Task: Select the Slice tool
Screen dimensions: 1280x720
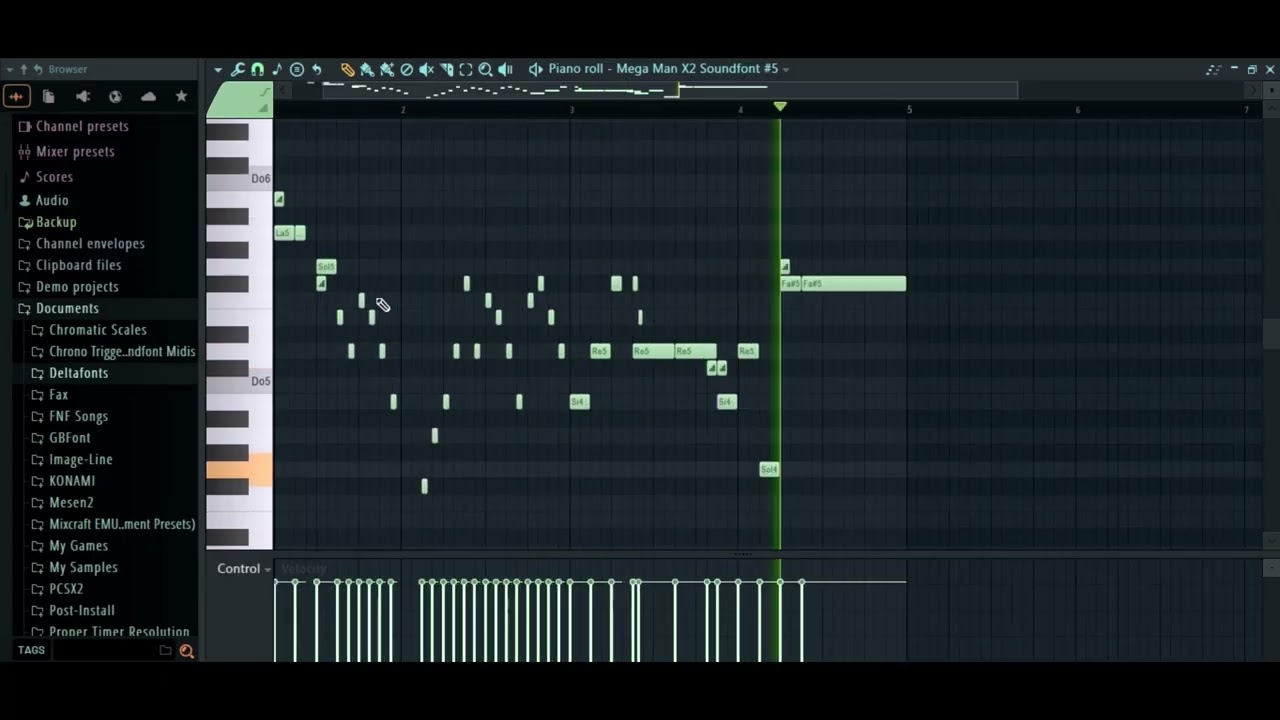Action: point(446,69)
